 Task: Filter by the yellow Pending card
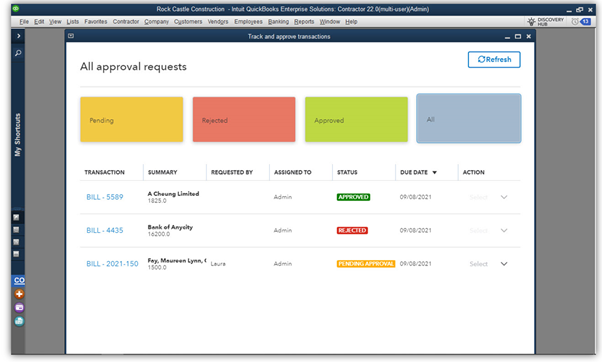click(131, 119)
